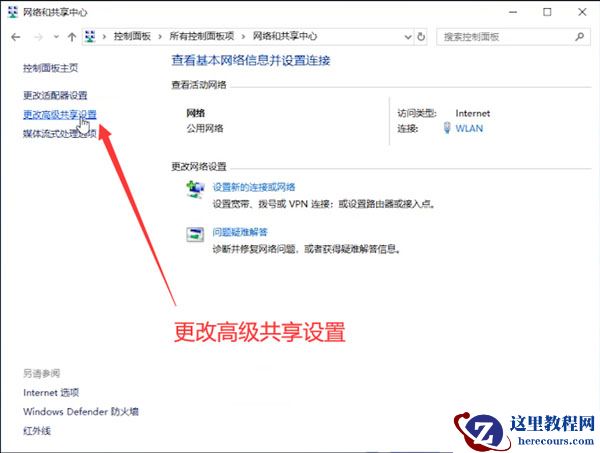Click the new connection setup icon

coord(195,189)
